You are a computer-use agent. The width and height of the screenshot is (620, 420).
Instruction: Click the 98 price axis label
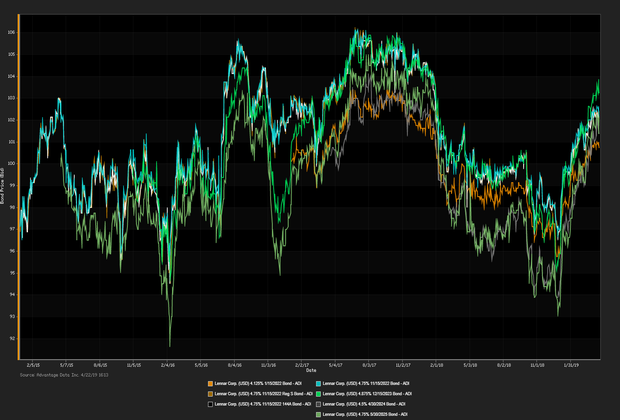coord(12,207)
